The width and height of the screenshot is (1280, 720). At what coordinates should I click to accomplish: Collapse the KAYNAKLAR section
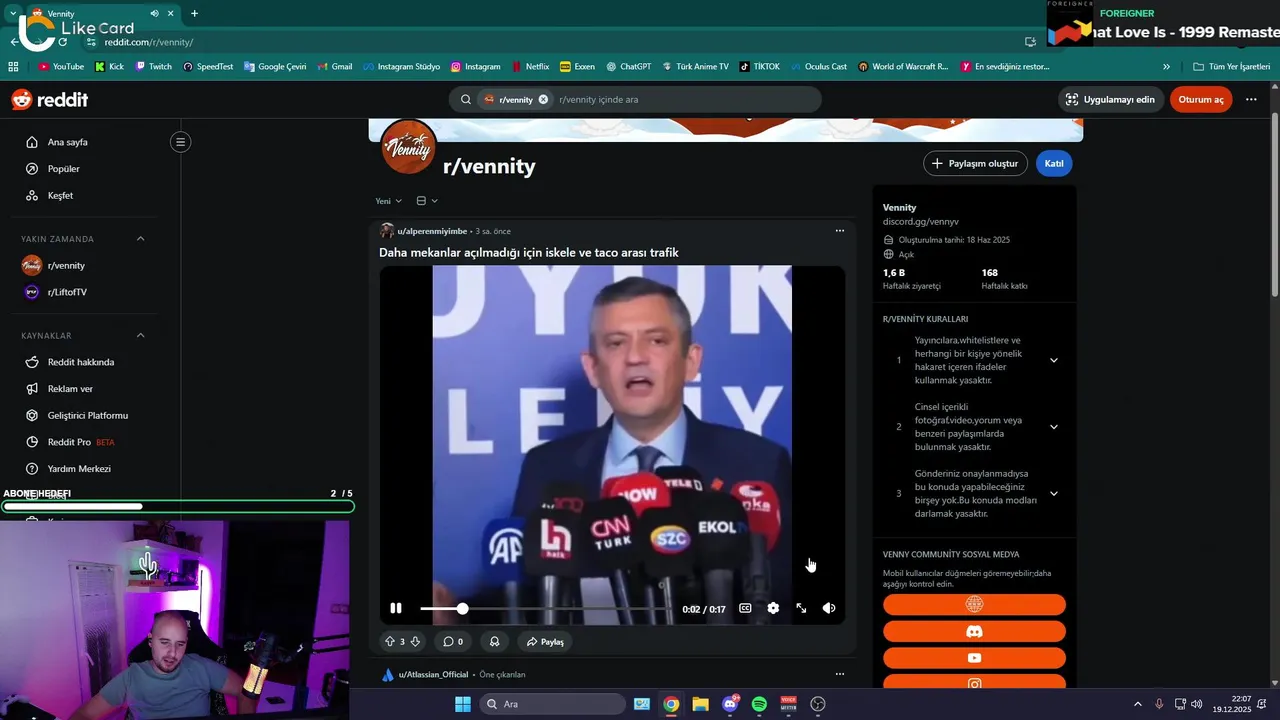pyautogui.click(x=140, y=335)
